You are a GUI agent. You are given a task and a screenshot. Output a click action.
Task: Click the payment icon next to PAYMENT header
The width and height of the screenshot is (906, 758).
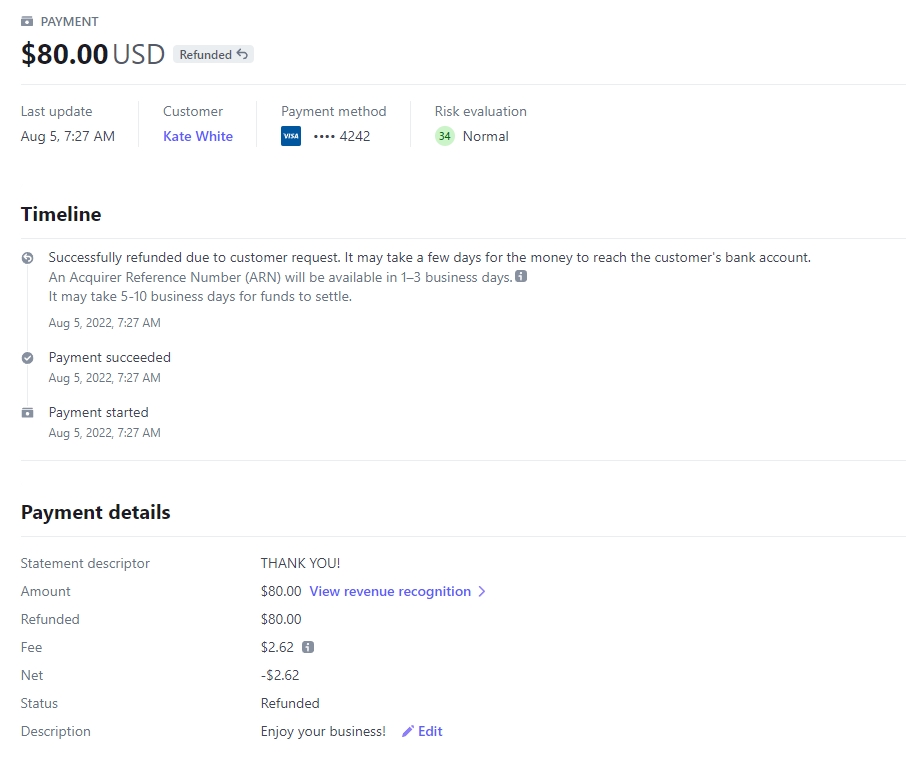[27, 21]
